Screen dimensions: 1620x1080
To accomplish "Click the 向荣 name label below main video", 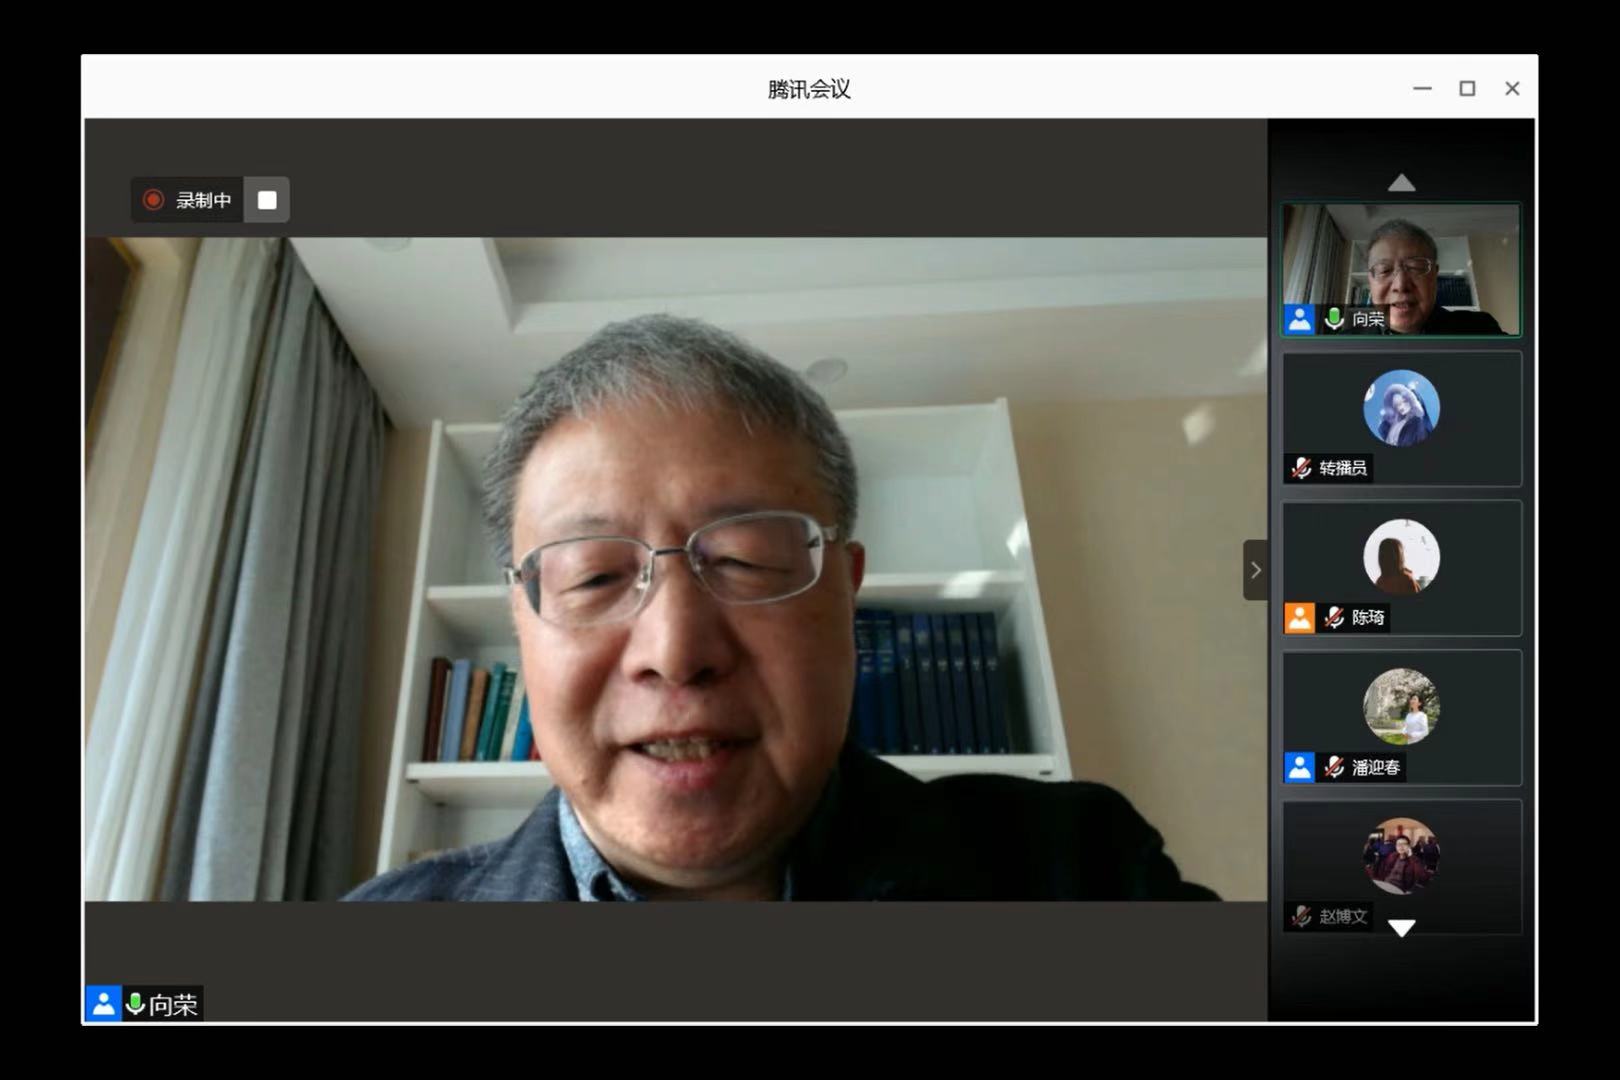I will point(173,1004).
